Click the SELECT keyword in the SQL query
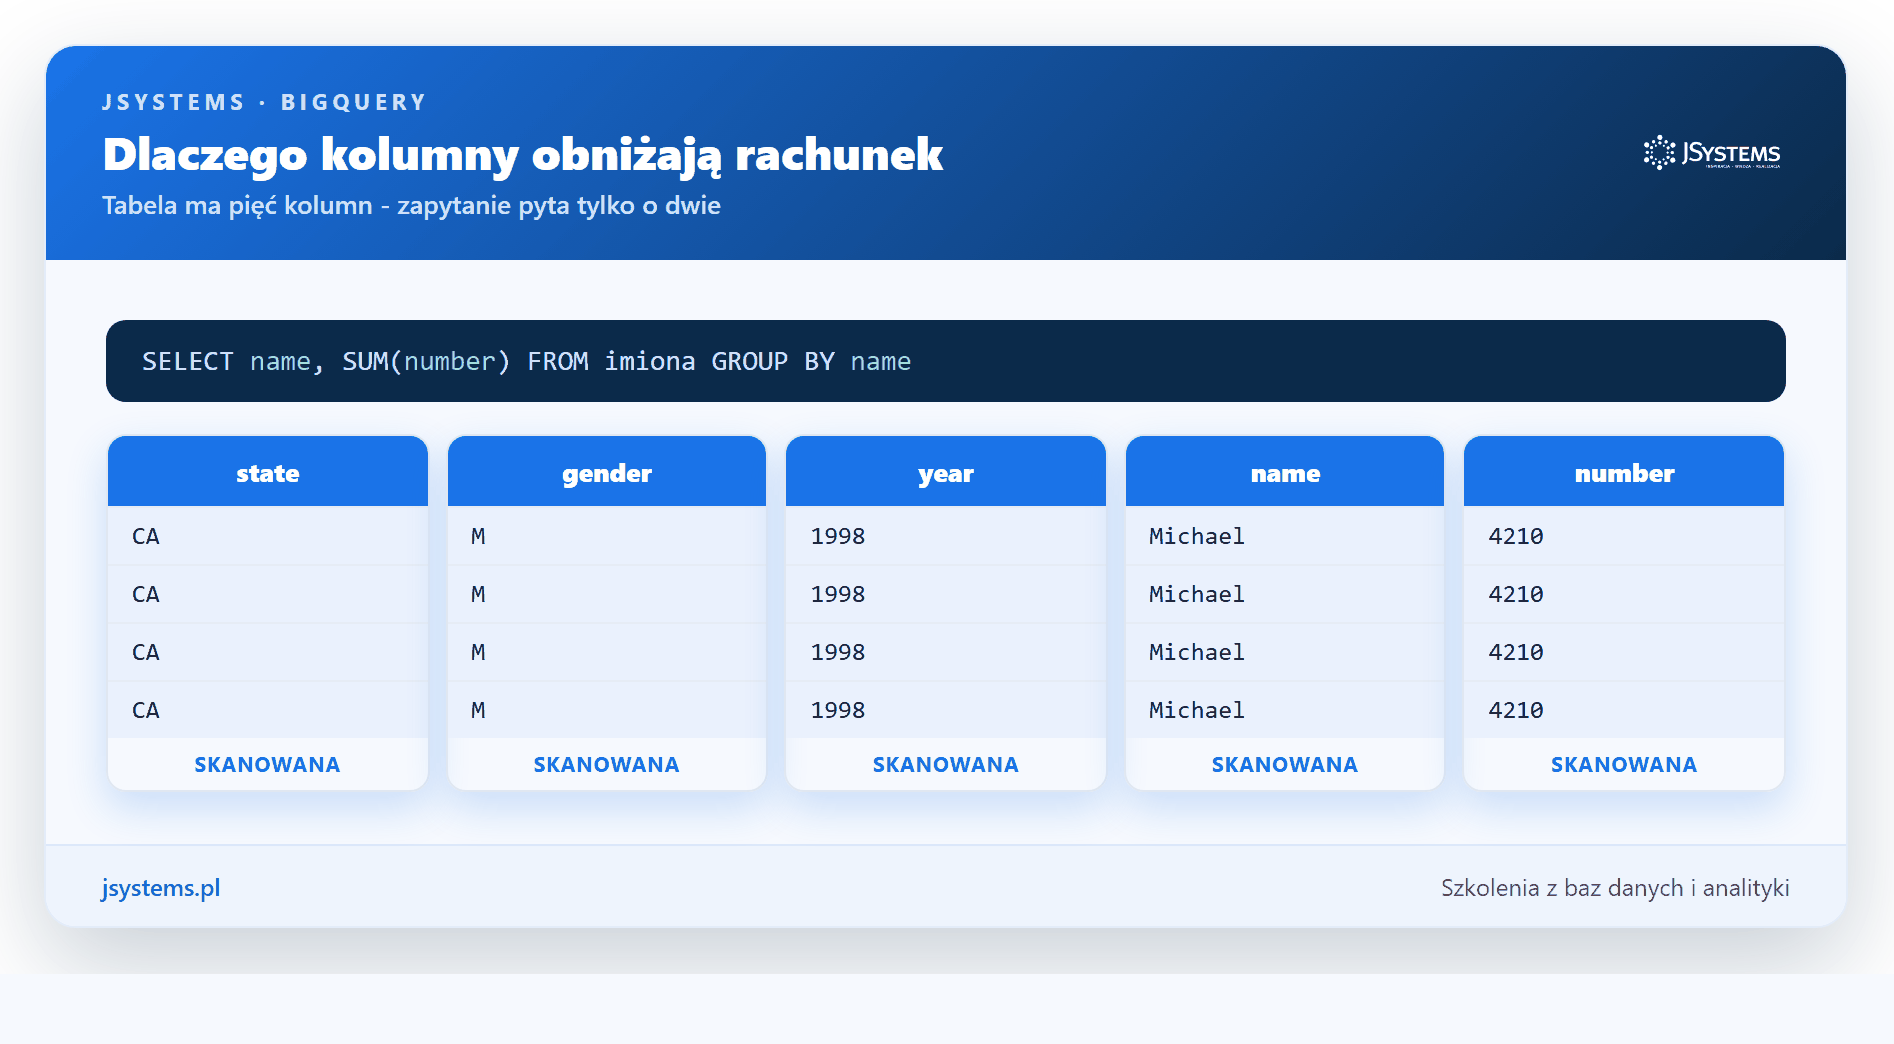Screen dimensions: 1894x1044 tap(188, 361)
